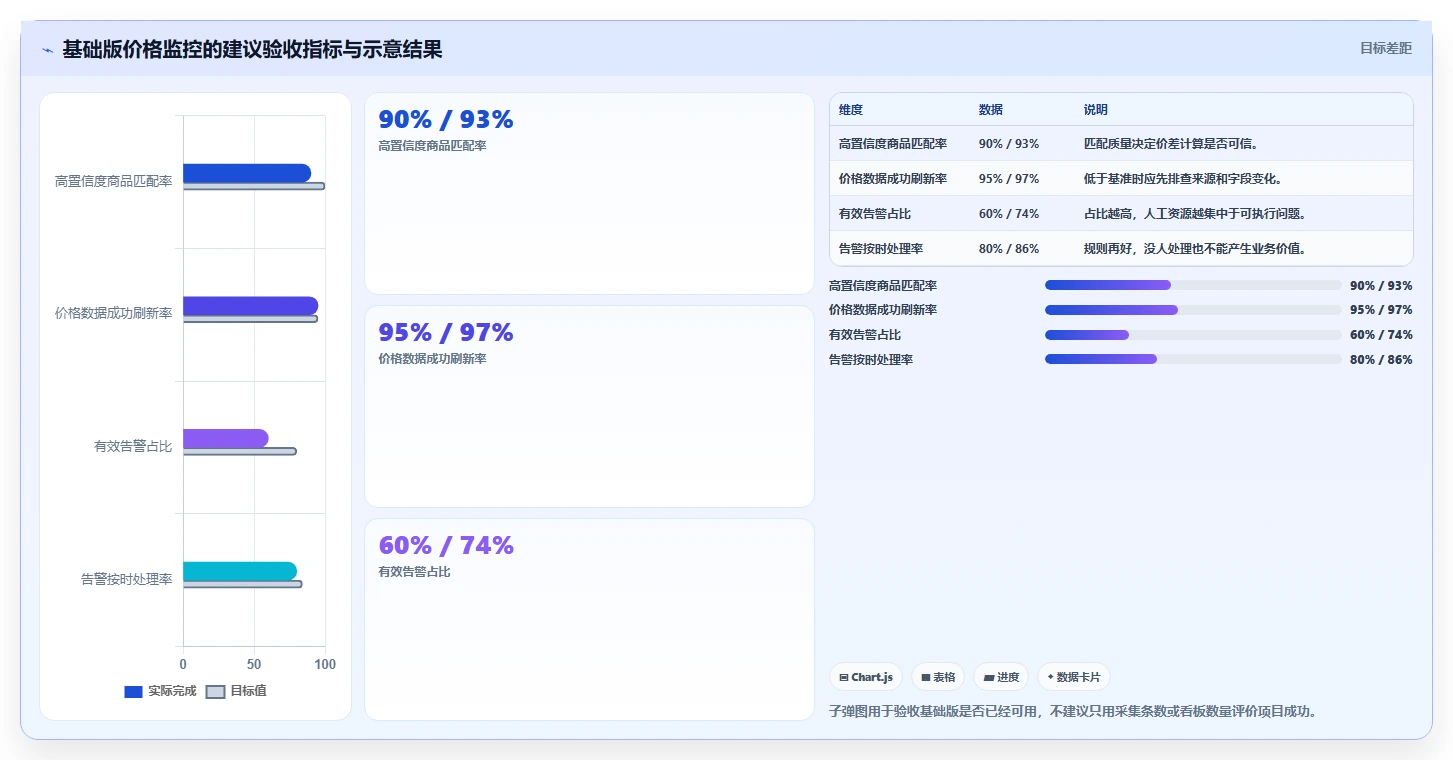Click description beginning 规则再好，没人处理

1195,249
